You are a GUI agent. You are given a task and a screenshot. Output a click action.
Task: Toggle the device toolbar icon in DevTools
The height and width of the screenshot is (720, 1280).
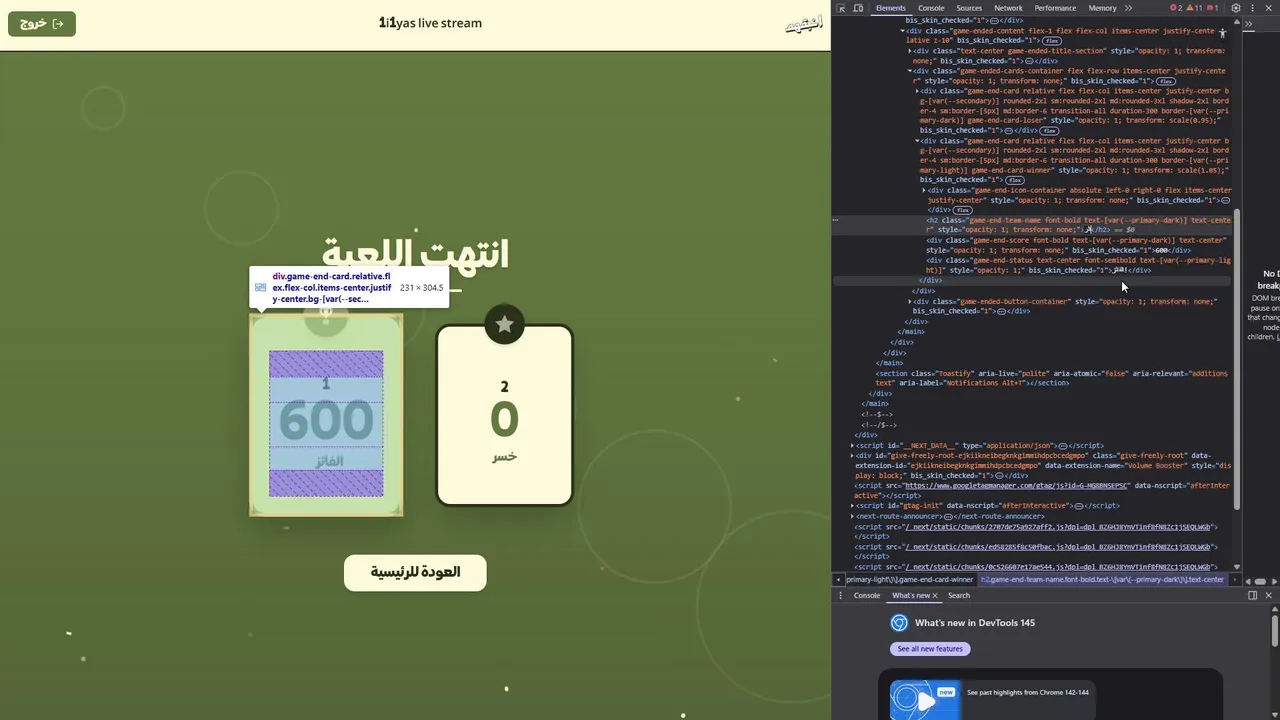pyautogui.click(x=857, y=8)
